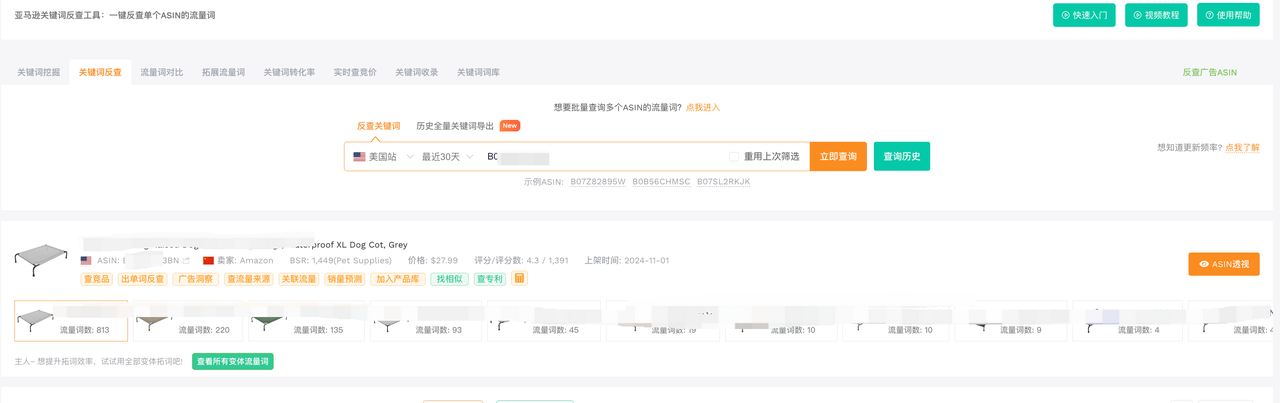This screenshot has width=1280, height=403.
Task: Click the 卖家: Amazon seller text
Action: (x=238, y=260)
